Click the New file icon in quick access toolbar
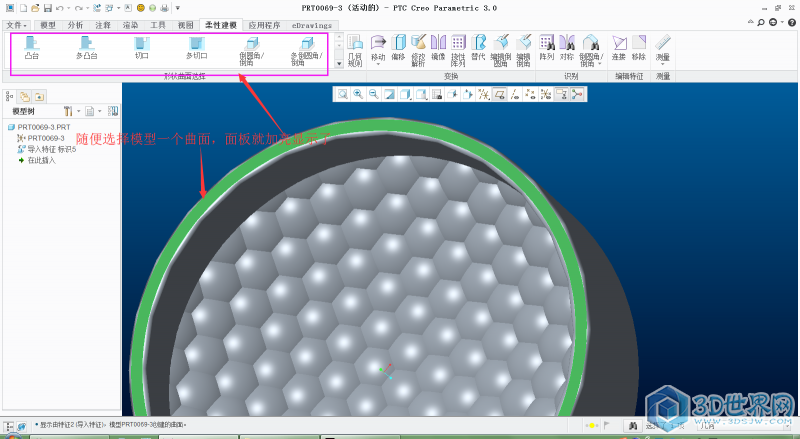 point(23,8)
